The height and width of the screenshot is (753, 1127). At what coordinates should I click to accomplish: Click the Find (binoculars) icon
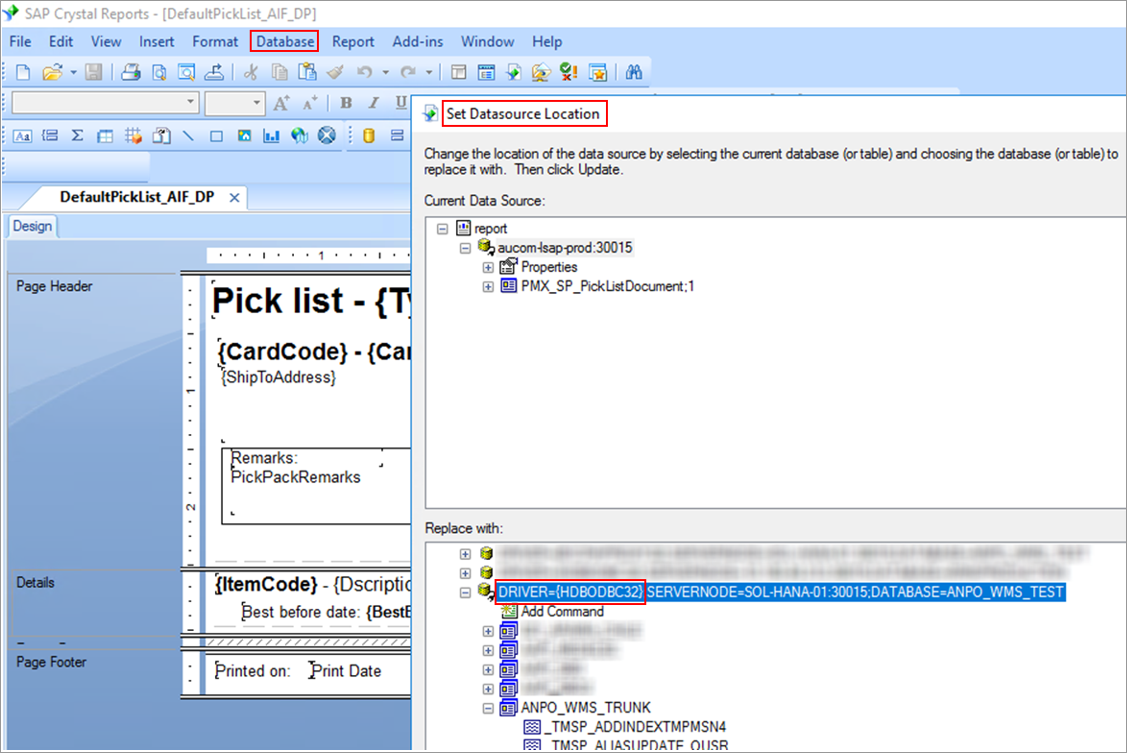(x=636, y=72)
